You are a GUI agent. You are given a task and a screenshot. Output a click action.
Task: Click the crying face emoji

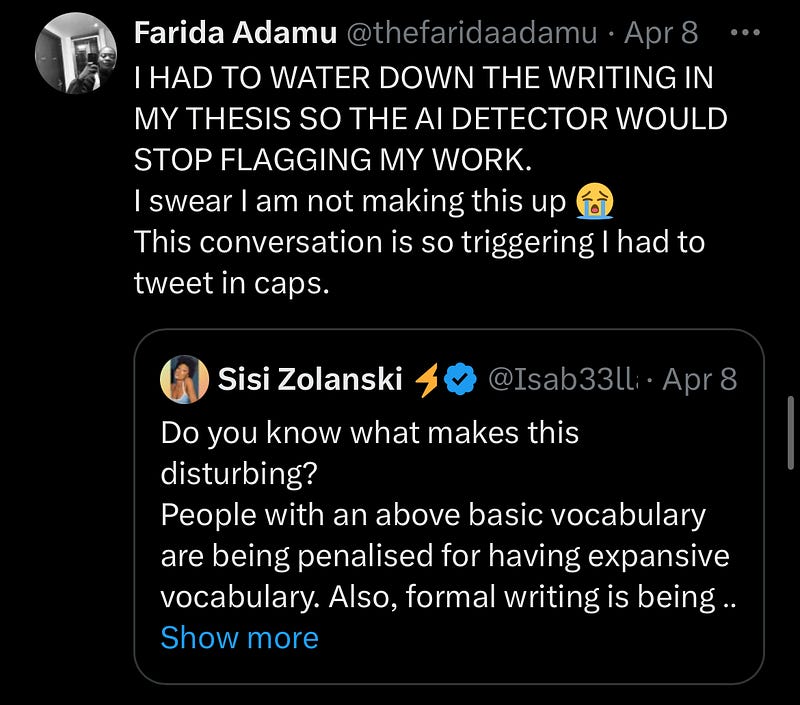pos(594,202)
